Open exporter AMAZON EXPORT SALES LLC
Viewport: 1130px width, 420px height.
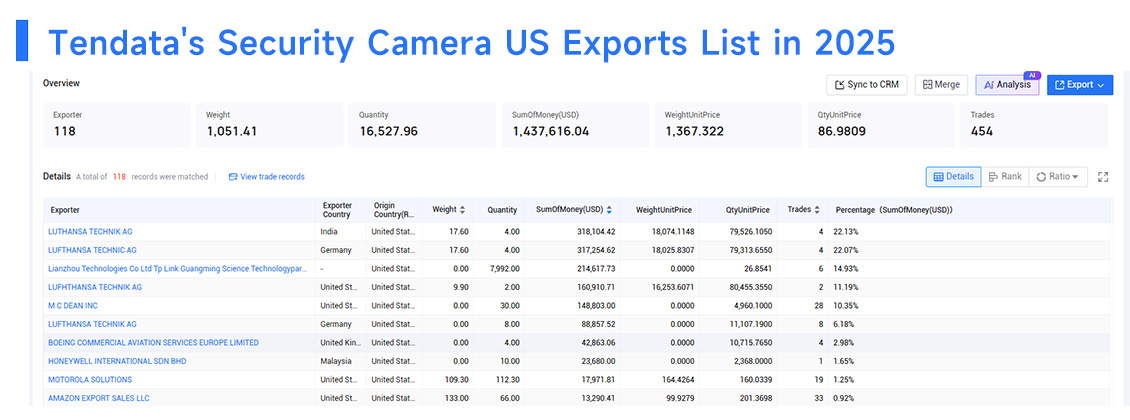click(x=99, y=398)
